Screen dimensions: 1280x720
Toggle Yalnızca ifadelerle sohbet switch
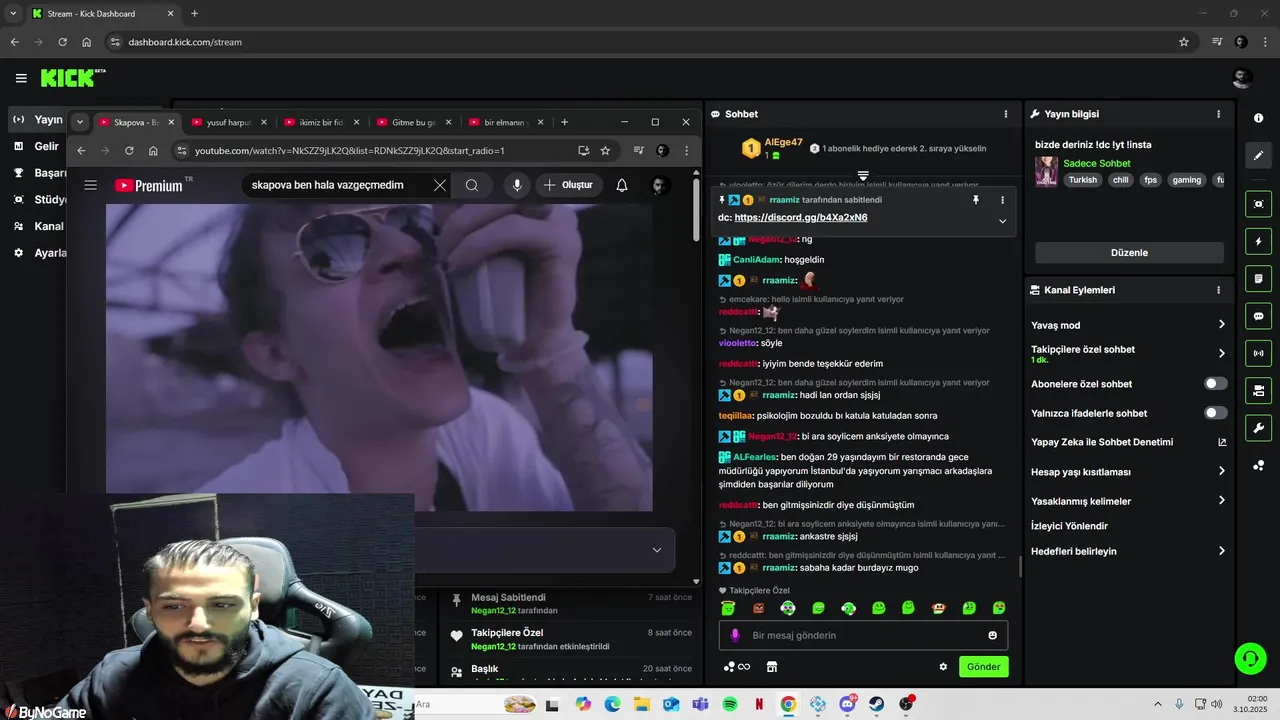point(1216,413)
